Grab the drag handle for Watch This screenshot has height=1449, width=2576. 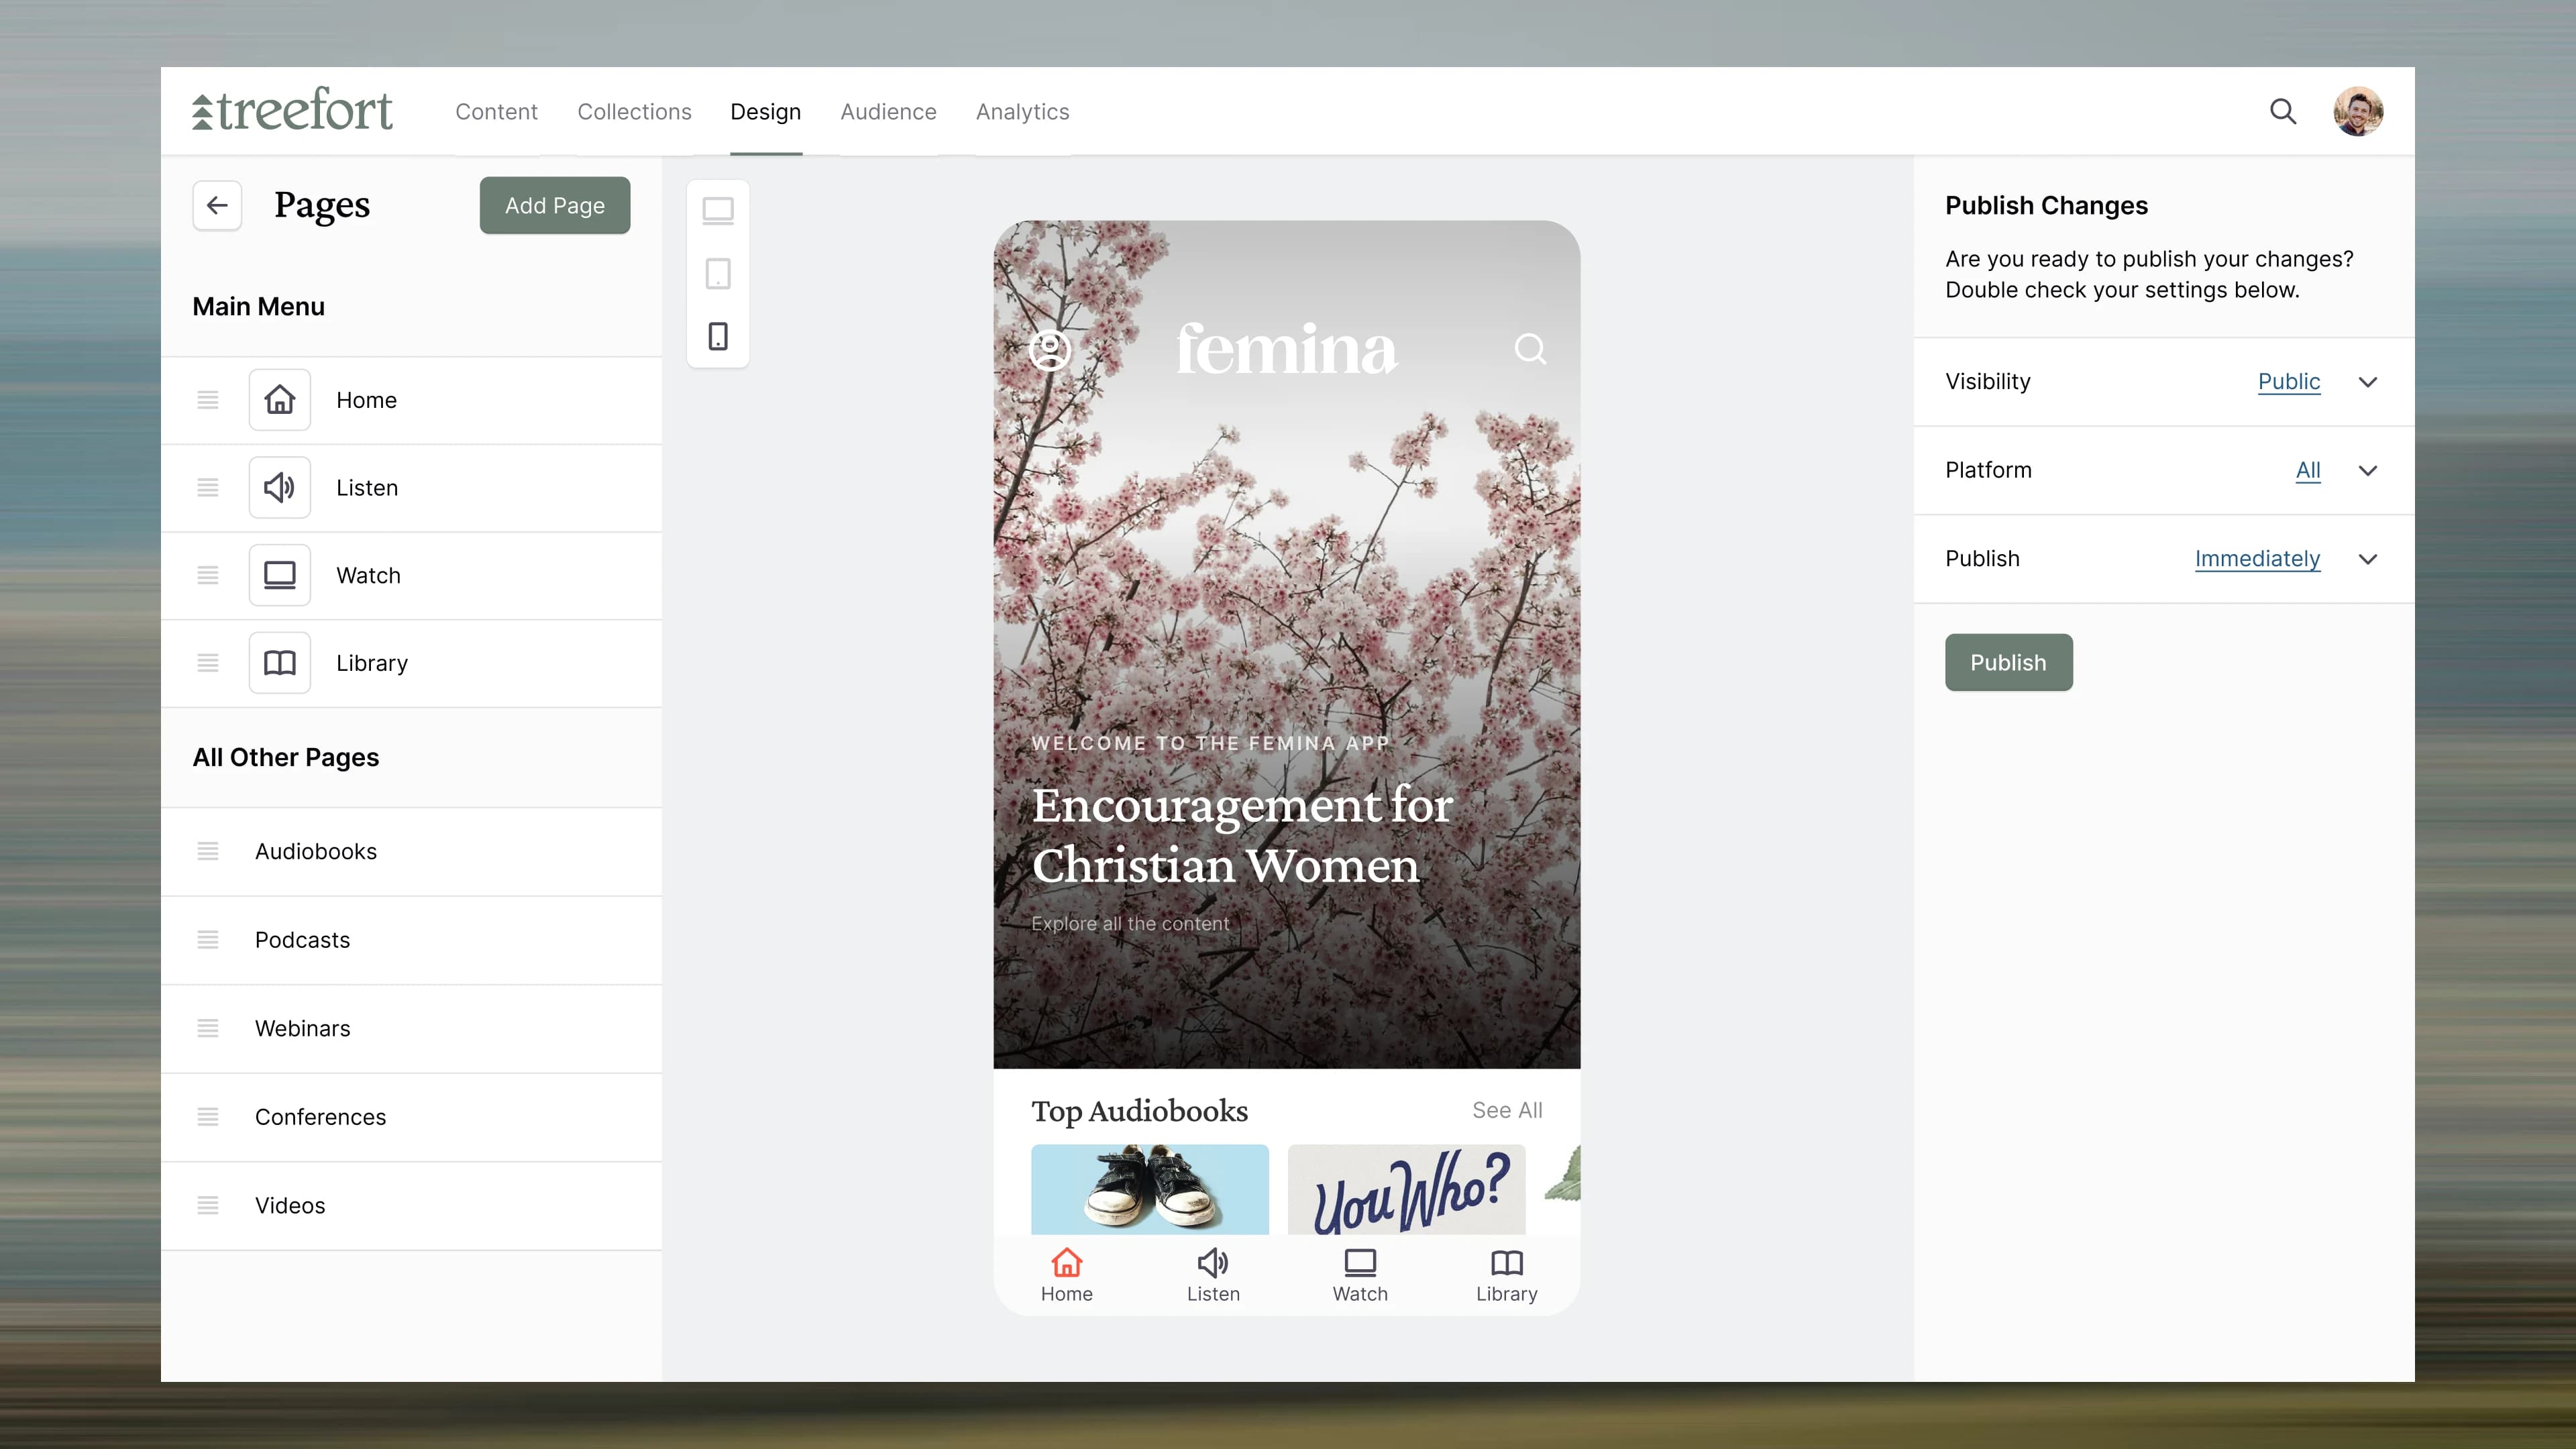pyautogui.click(x=208, y=575)
